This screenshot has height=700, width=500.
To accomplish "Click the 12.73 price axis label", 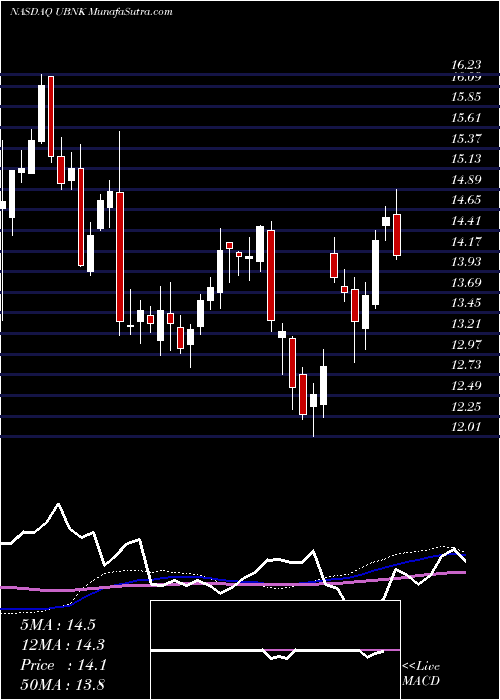I will pyautogui.click(x=466, y=365).
